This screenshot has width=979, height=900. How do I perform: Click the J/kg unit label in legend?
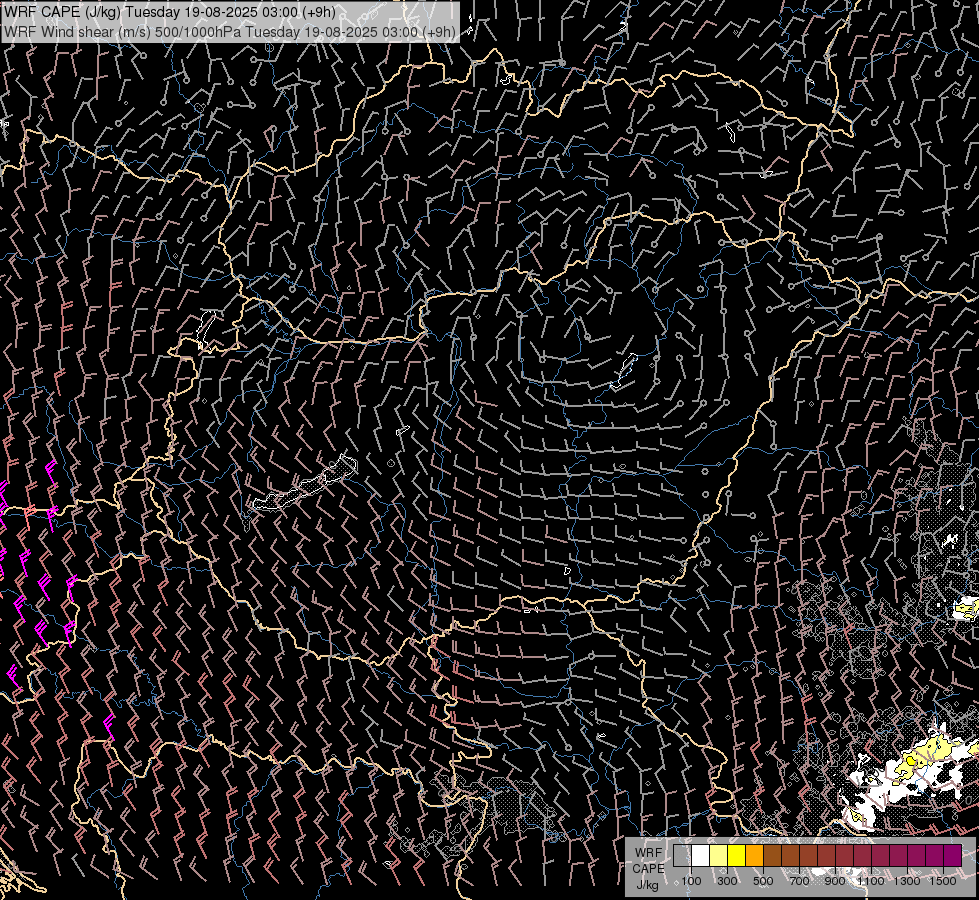click(647, 884)
